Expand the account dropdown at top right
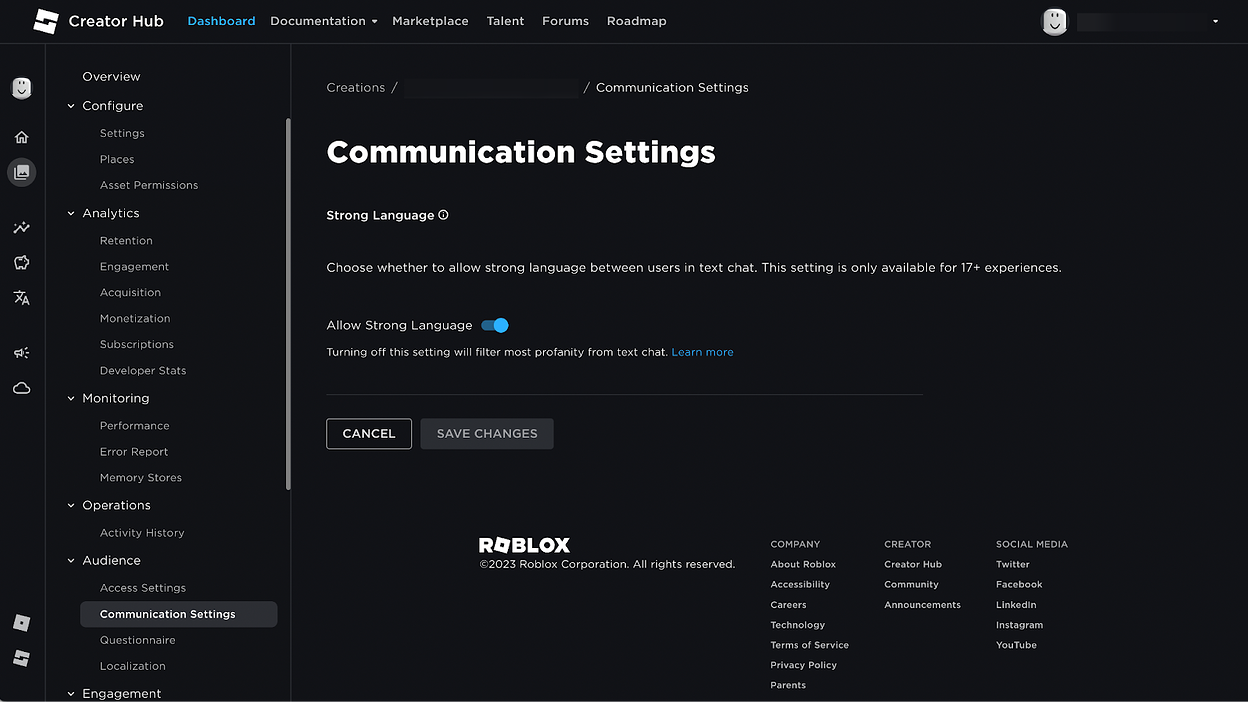The height and width of the screenshot is (702, 1248). (1214, 21)
